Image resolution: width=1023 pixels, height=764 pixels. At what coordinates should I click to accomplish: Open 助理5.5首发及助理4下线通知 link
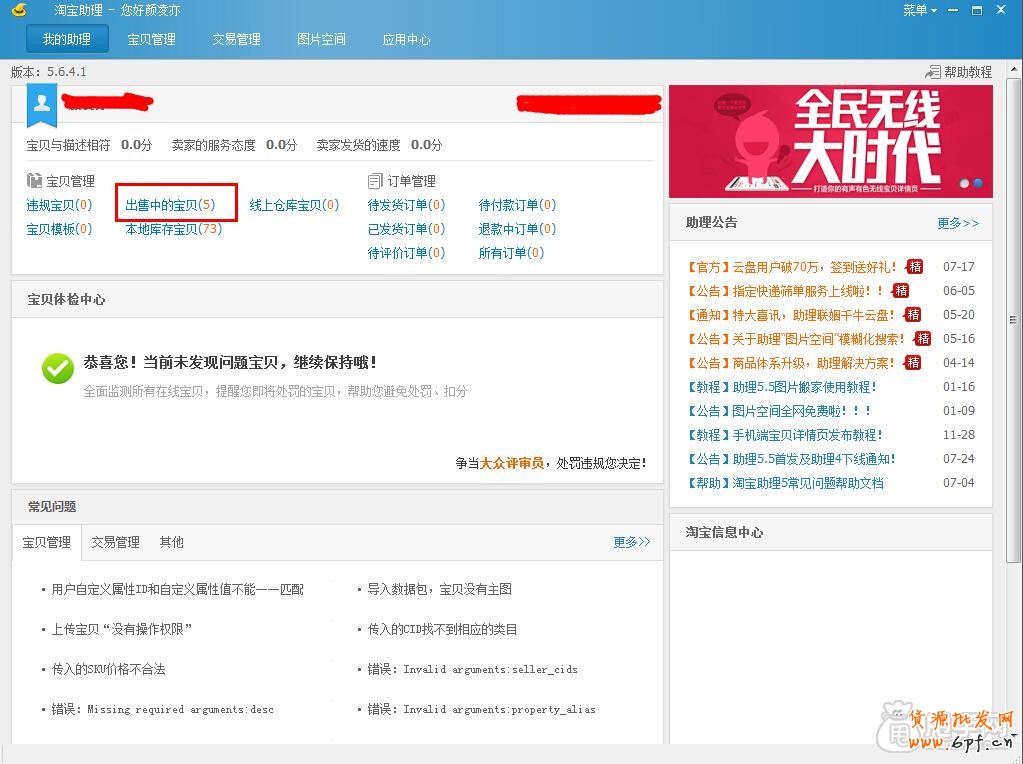click(x=791, y=459)
